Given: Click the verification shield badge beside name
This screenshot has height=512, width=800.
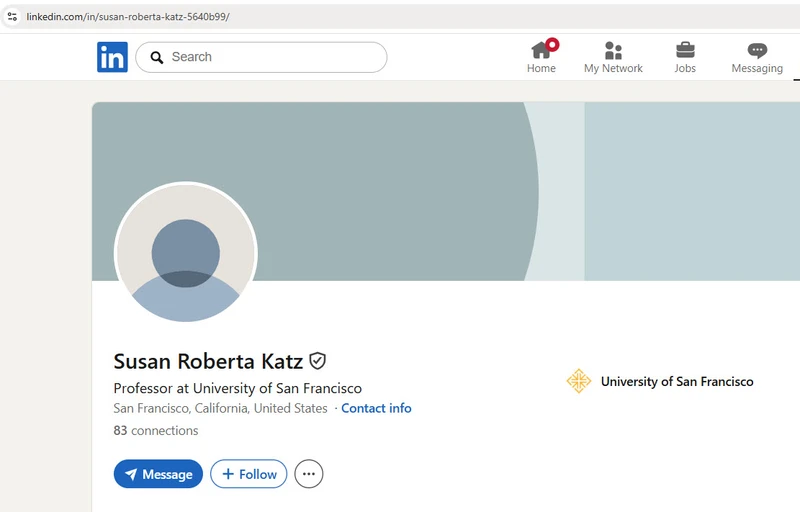Looking at the screenshot, I should pyautogui.click(x=317, y=361).
